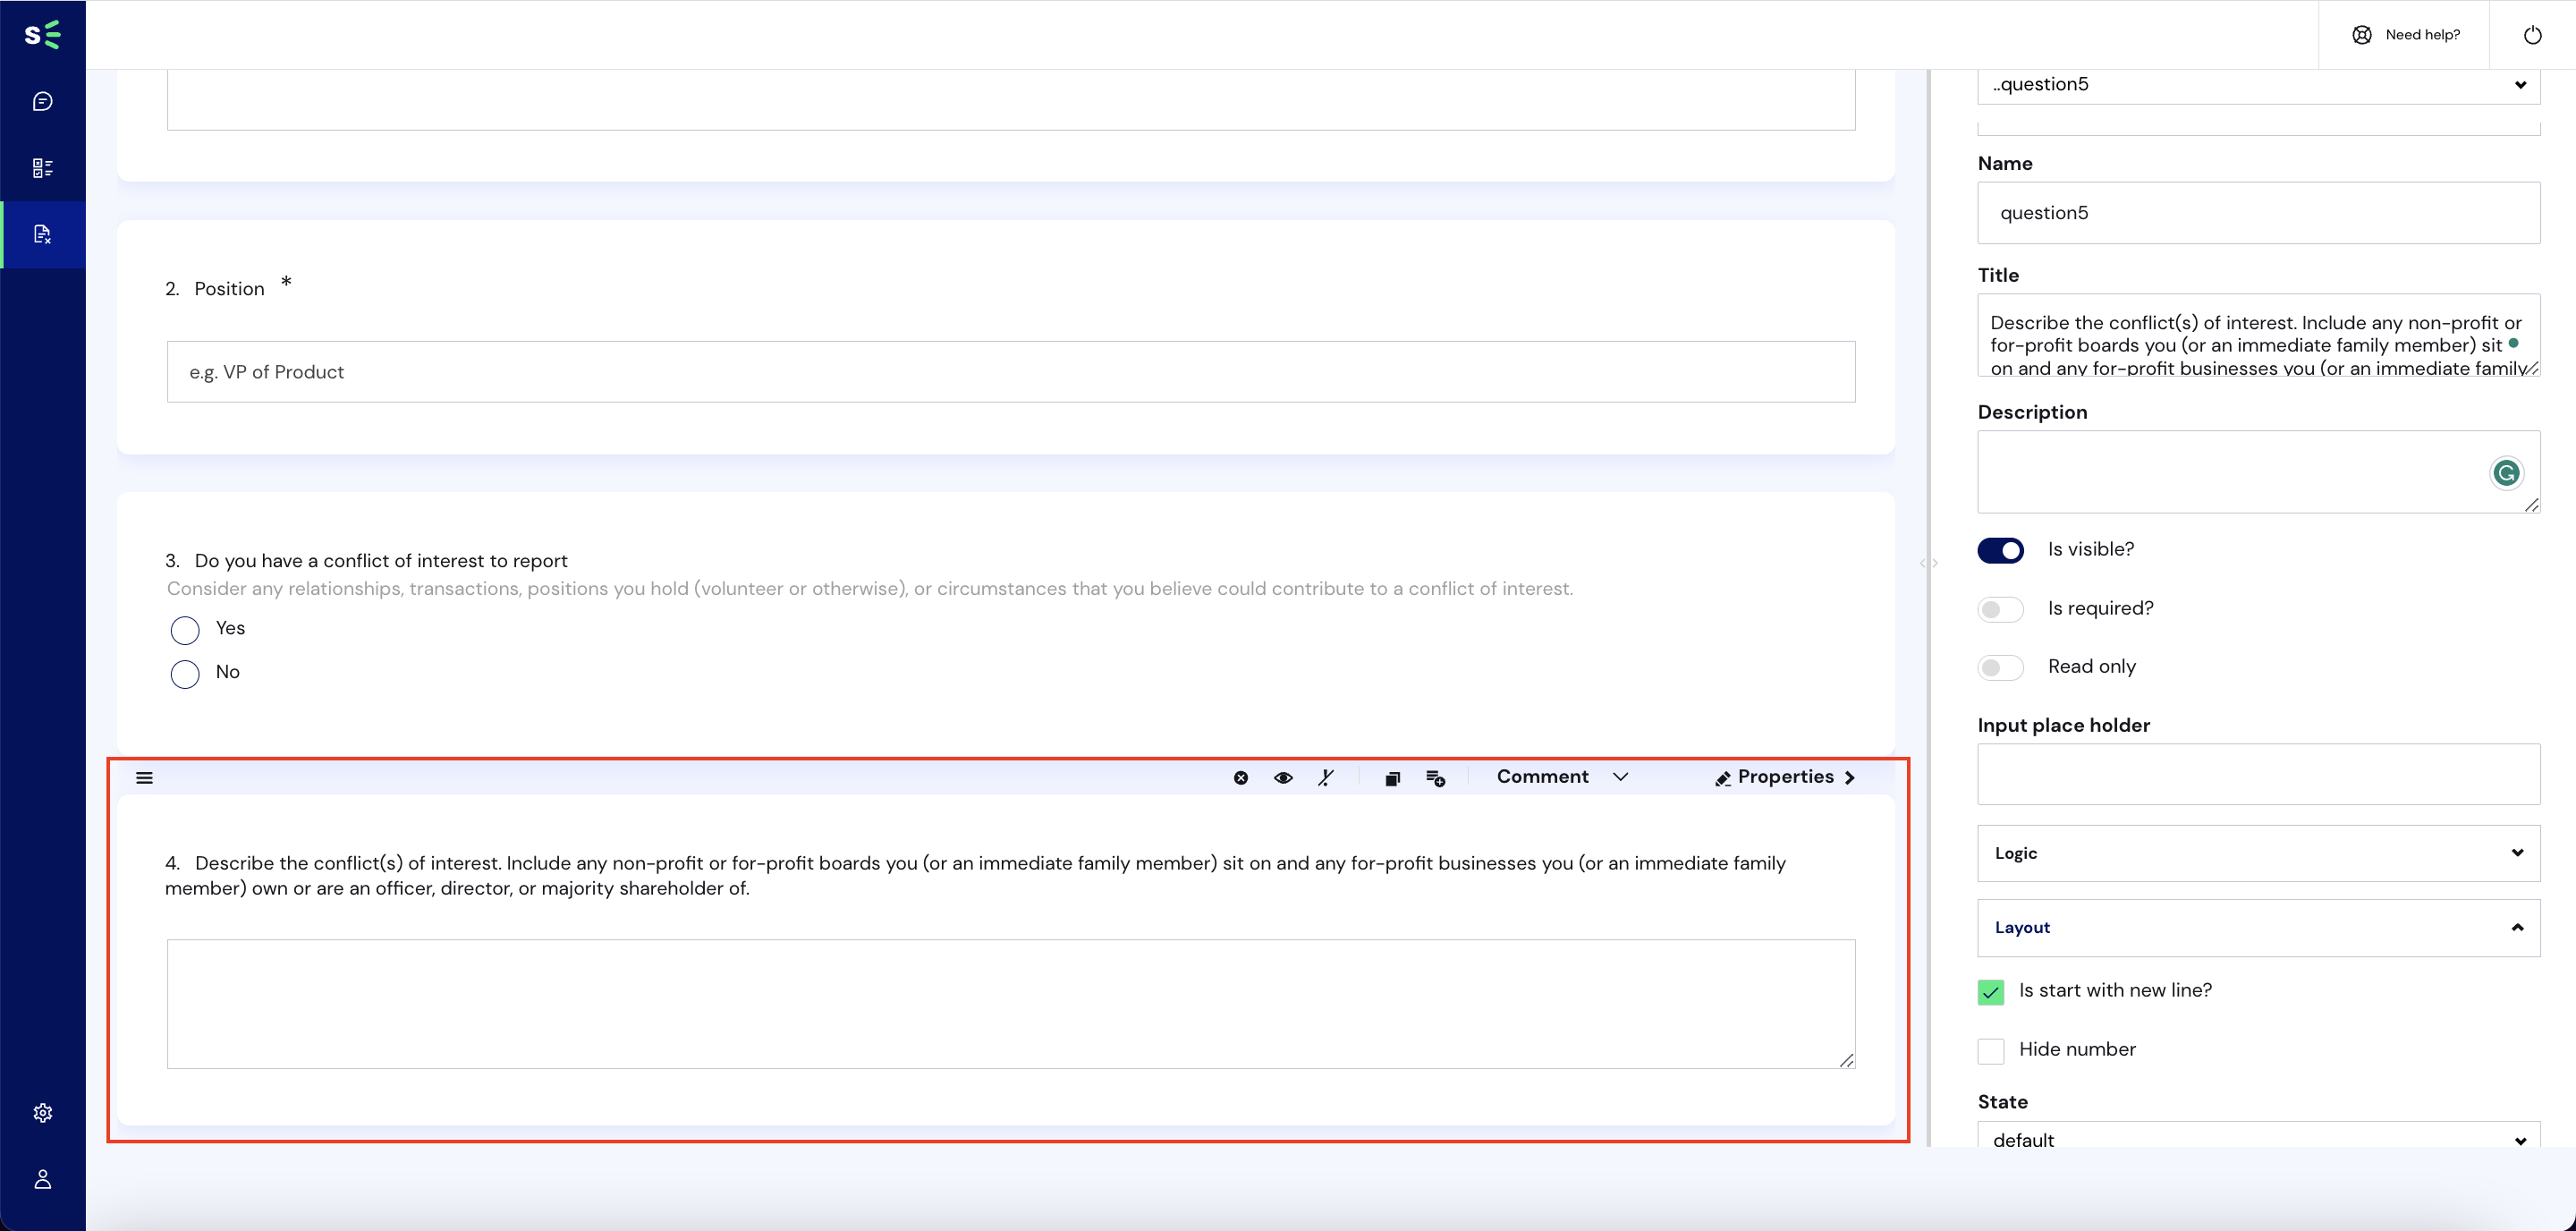Click the Grammarly icon in Description
The height and width of the screenshot is (1231, 2576).
[x=2506, y=473]
